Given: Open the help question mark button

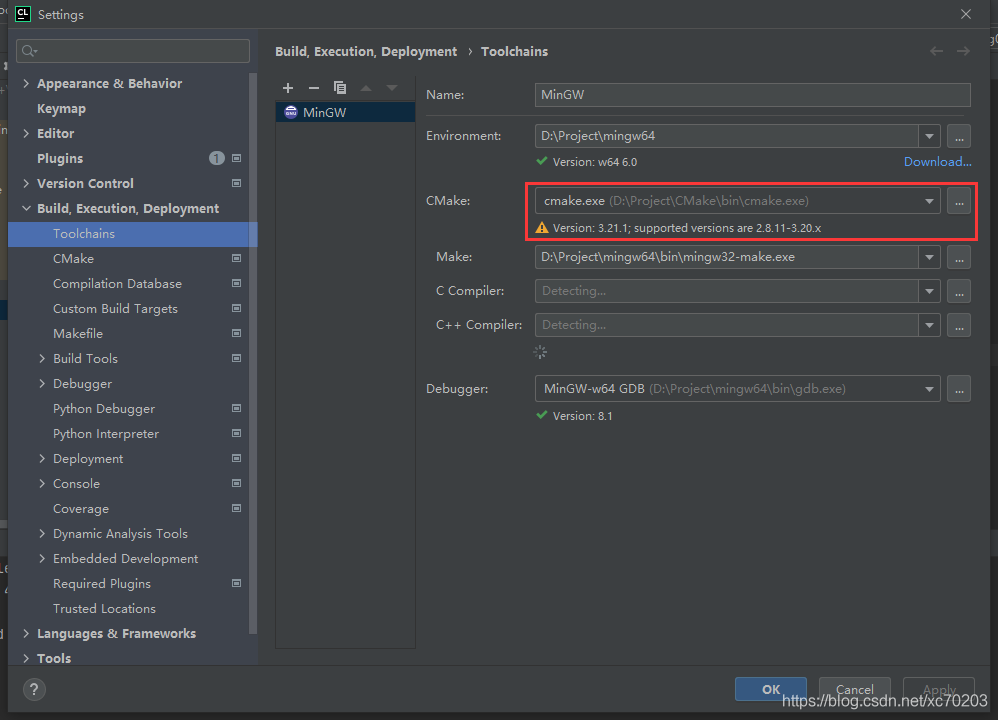Looking at the screenshot, I should (x=34, y=689).
